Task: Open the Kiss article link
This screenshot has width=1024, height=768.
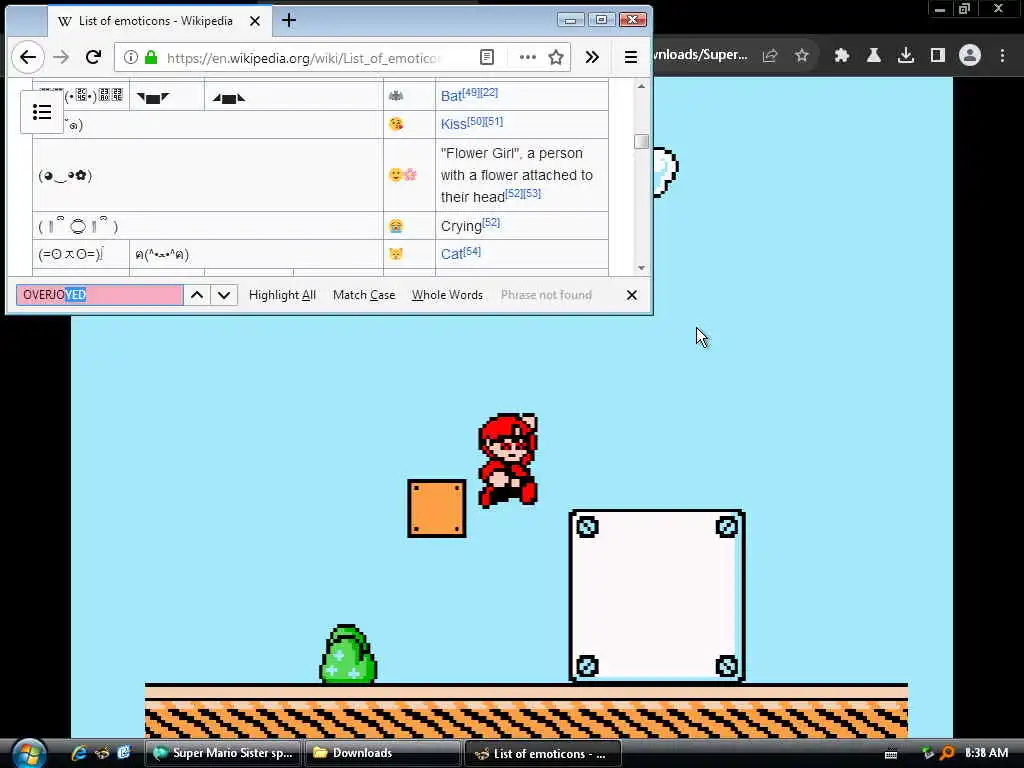Action: [x=453, y=124]
